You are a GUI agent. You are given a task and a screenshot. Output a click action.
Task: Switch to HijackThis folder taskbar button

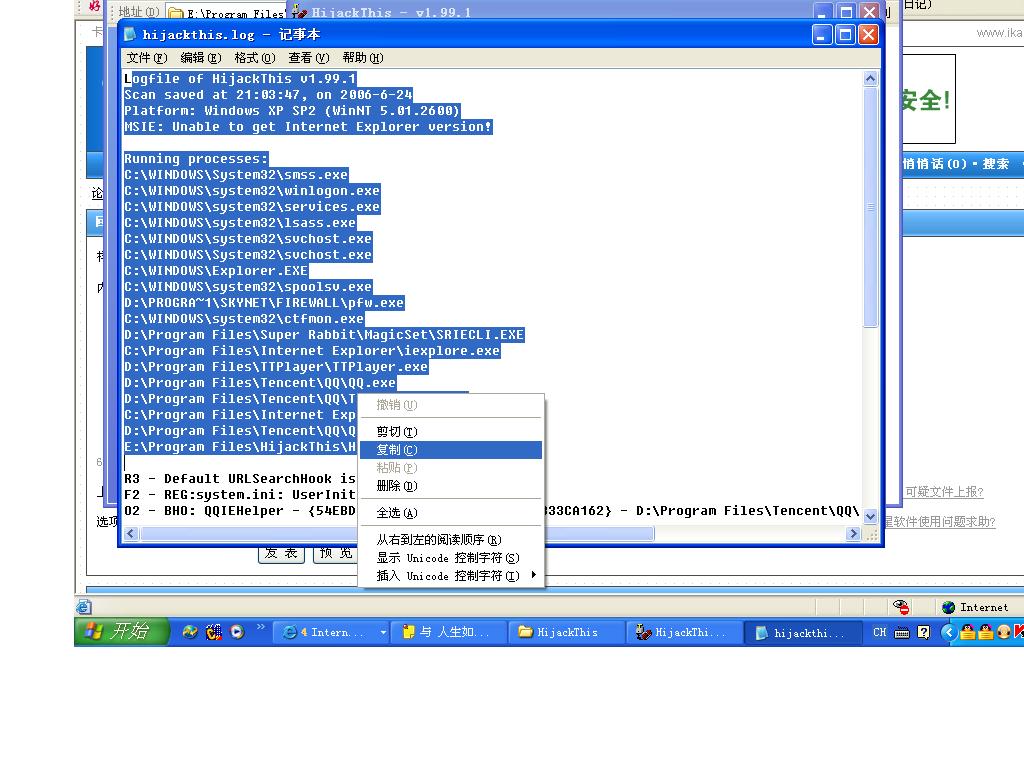[x=566, y=632]
